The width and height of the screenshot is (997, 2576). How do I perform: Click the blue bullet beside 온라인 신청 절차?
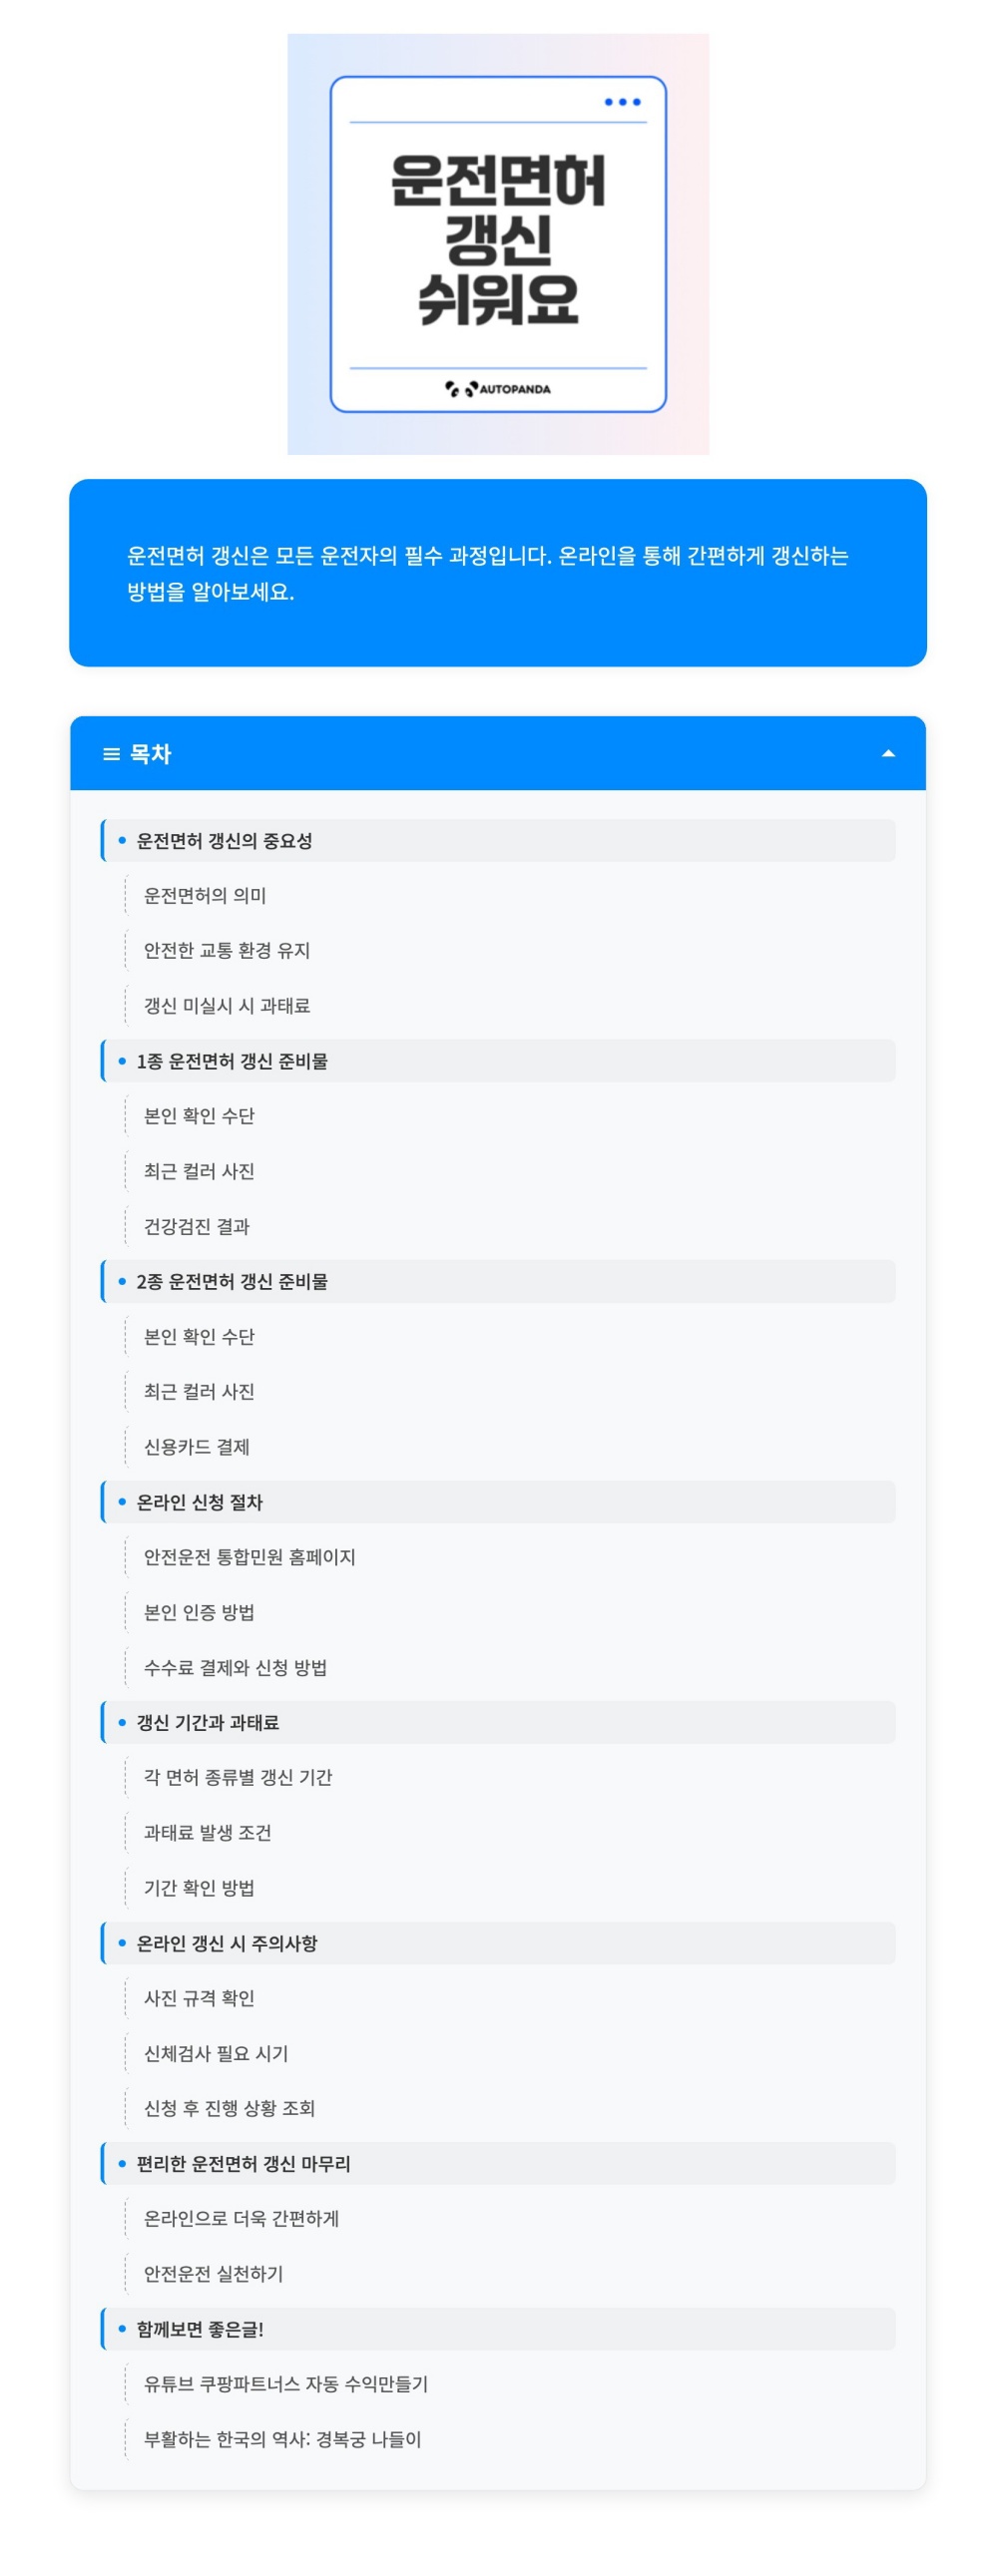tap(119, 1502)
